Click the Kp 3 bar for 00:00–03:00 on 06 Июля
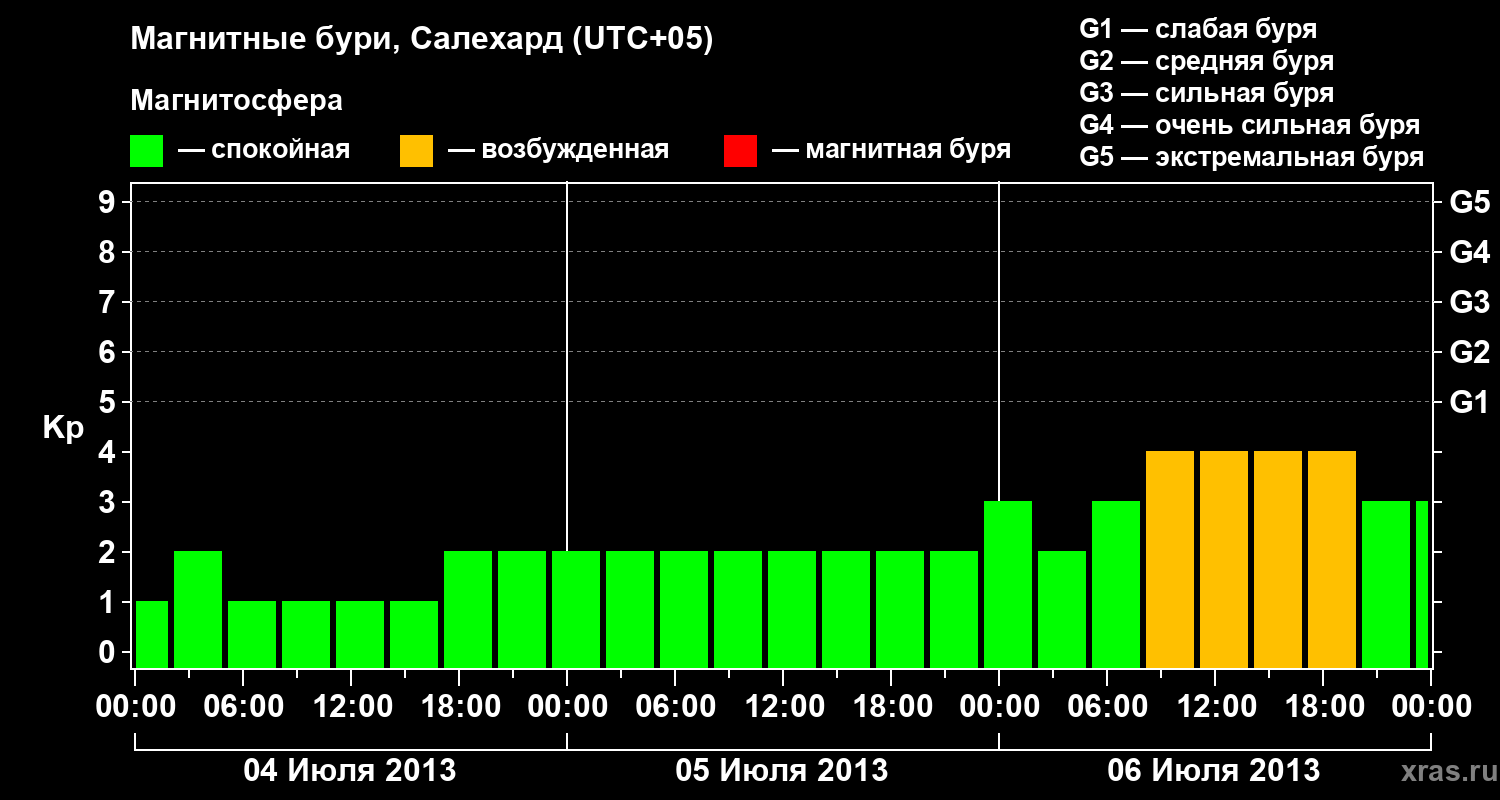The height and width of the screenshot is (800, 1500). pos(1008,584)
